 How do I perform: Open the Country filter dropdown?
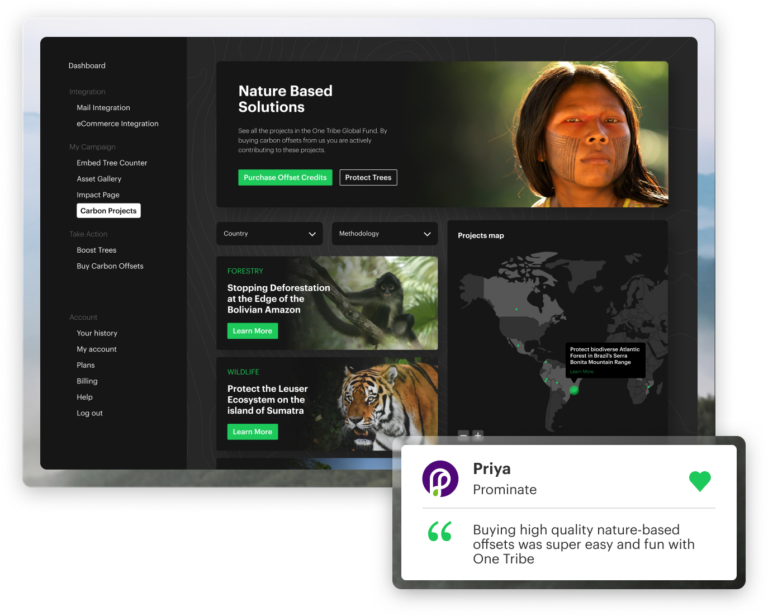click(x=269, y=234)
